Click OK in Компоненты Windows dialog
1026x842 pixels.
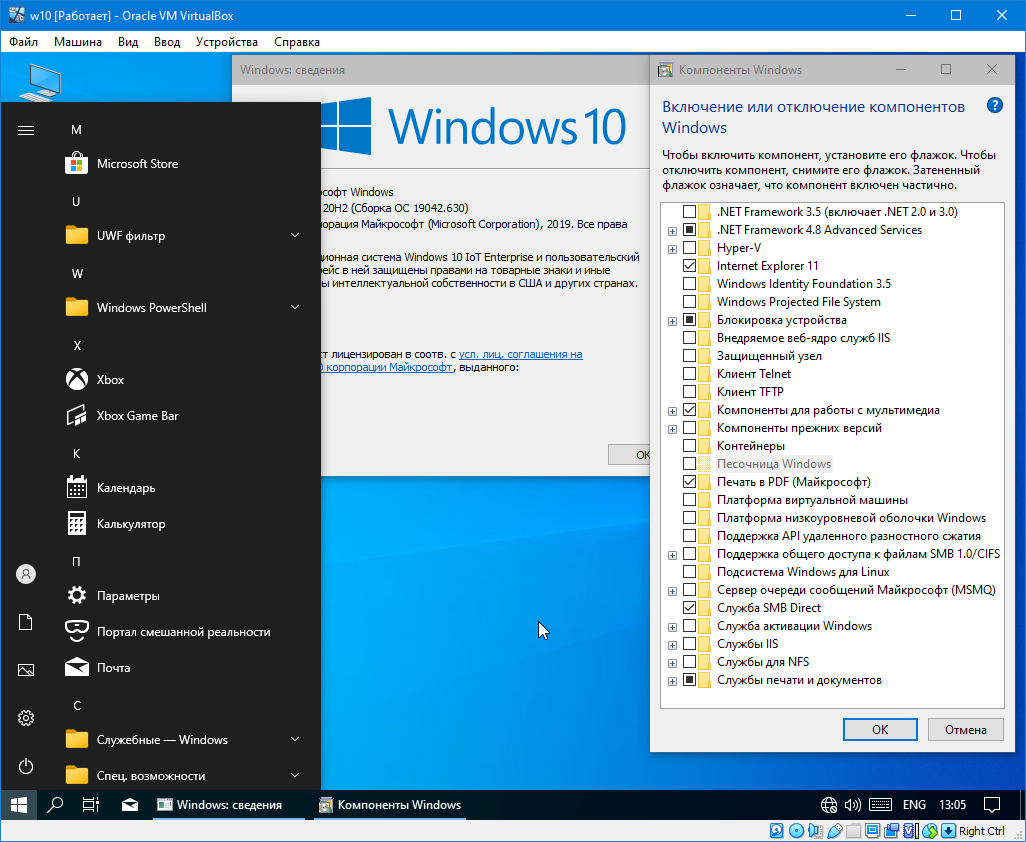[x=880, y=729]
